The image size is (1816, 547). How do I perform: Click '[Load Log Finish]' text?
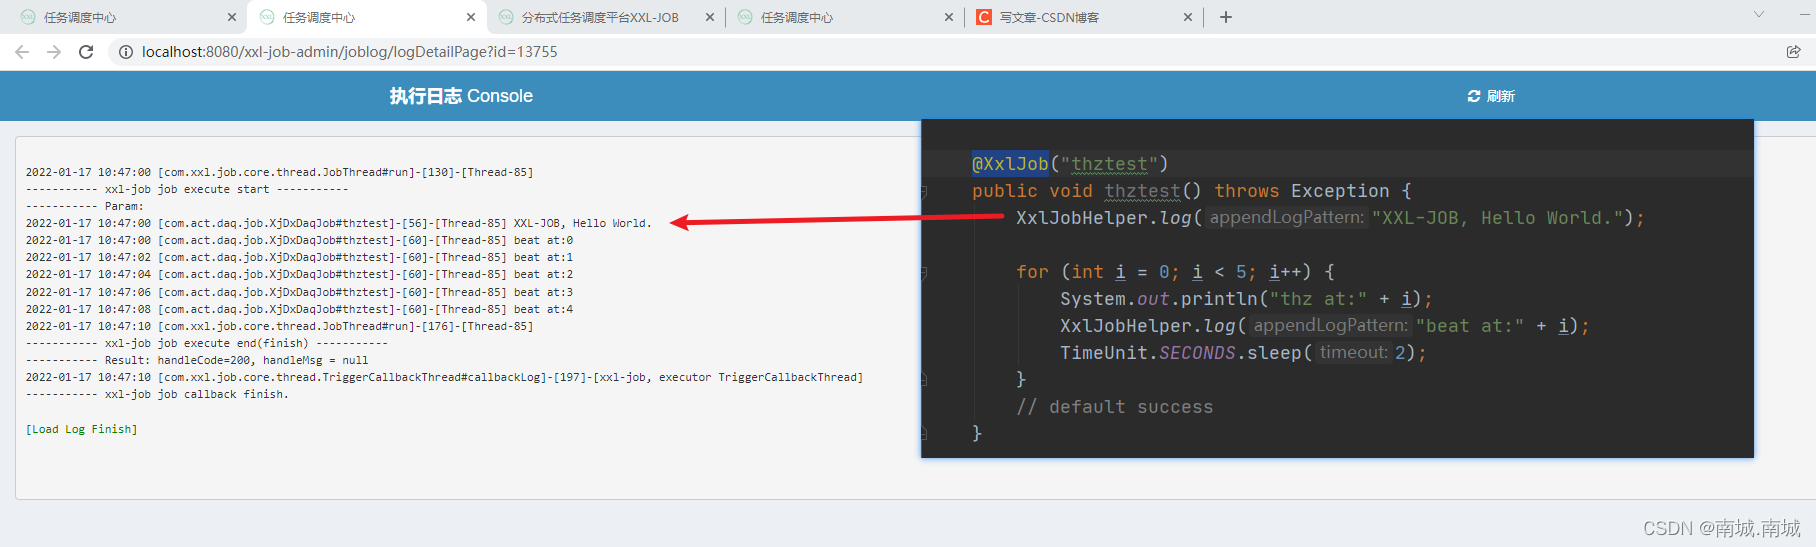coord(81,429)
